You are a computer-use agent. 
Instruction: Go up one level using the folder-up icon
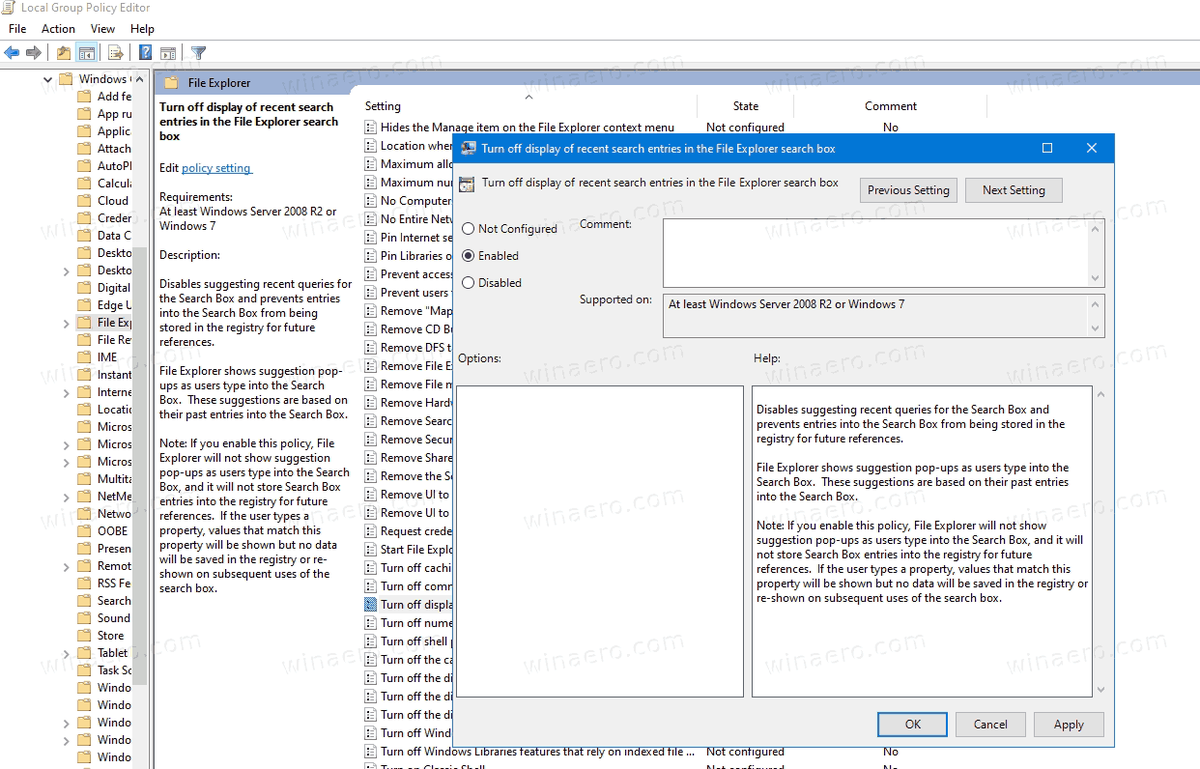coord(64,53)
